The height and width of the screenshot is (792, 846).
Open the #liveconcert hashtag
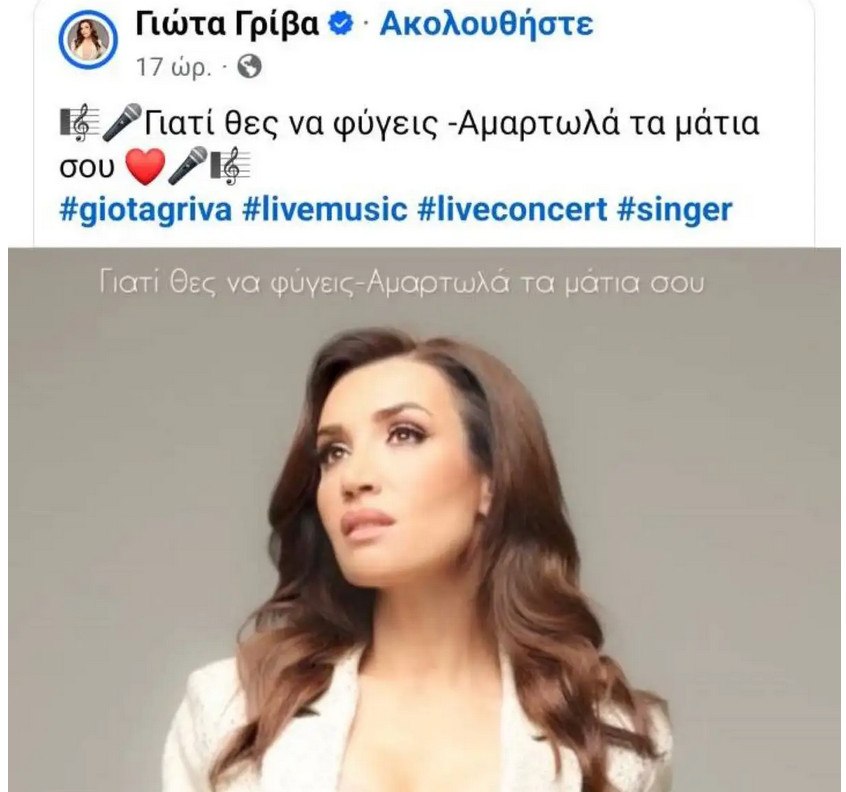[x=513, y=209]
